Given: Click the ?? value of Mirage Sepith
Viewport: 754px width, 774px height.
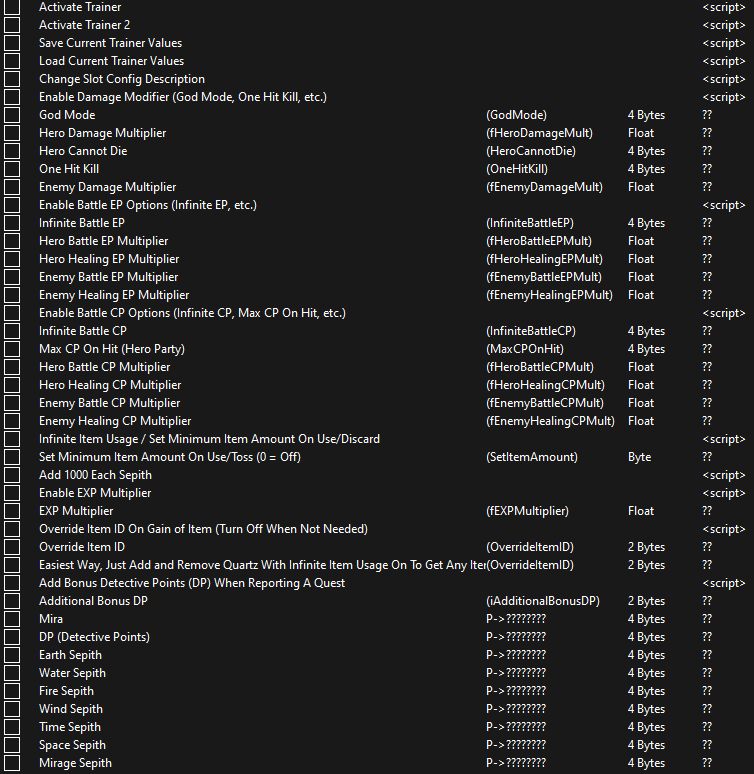Looking at the screenshot, I should coord(707,763).
